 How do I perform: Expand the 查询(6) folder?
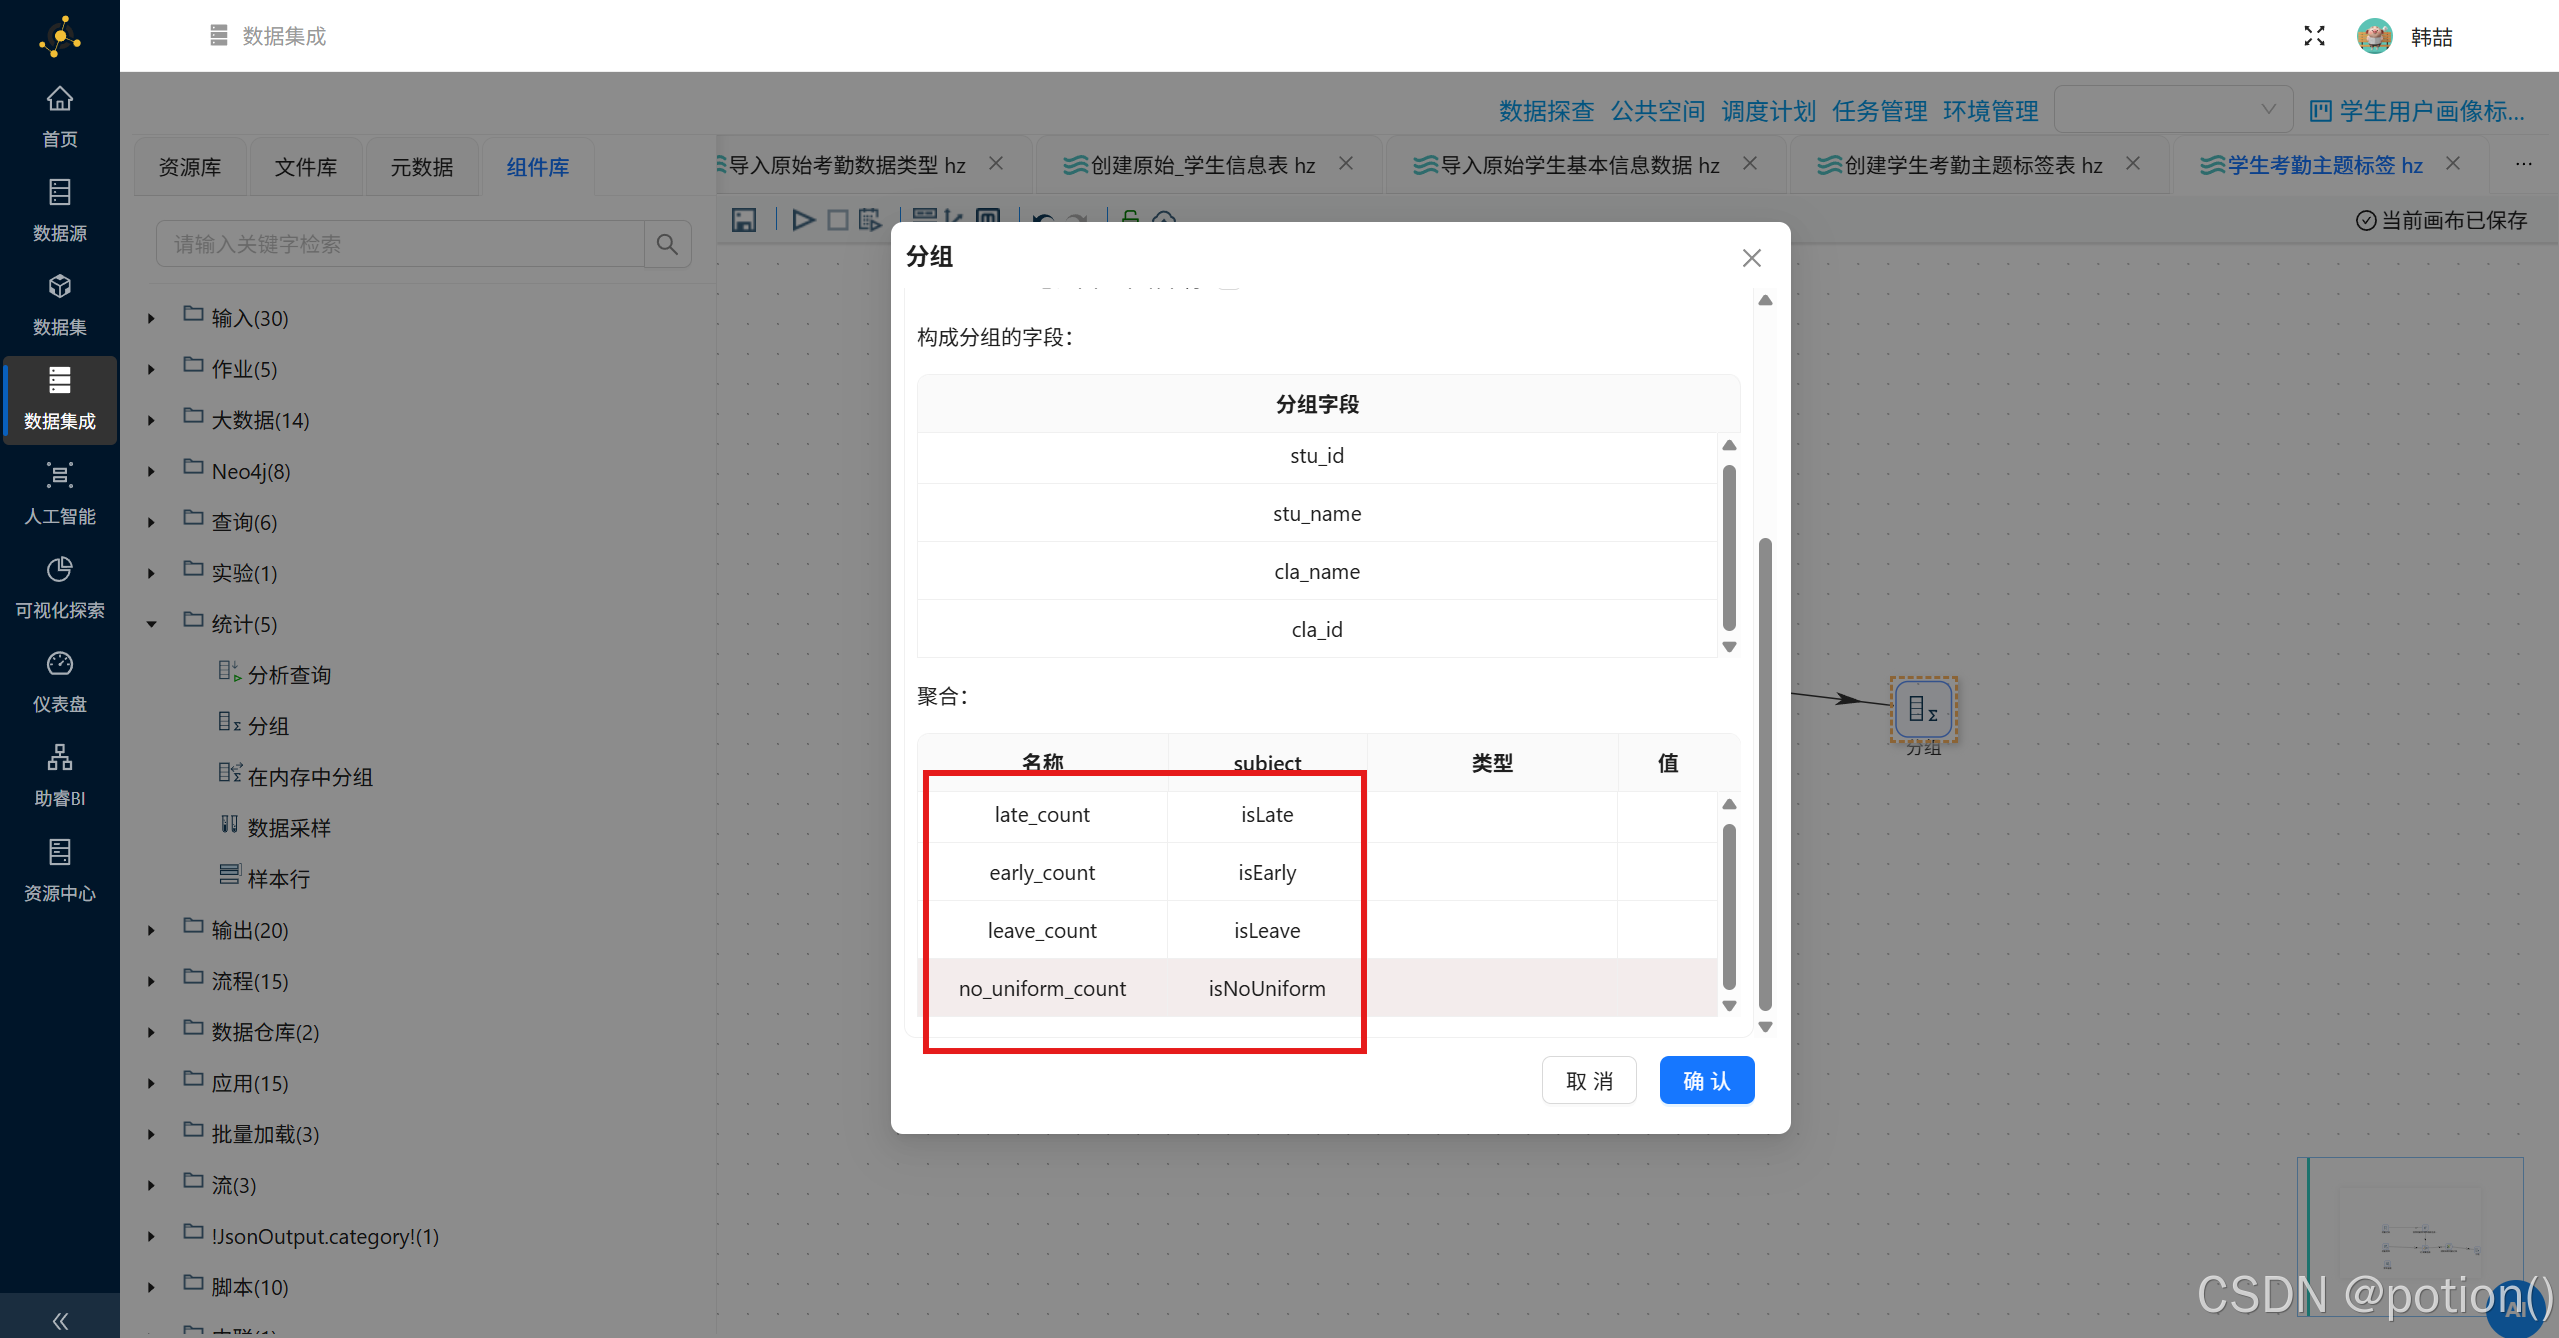point(151,522)
